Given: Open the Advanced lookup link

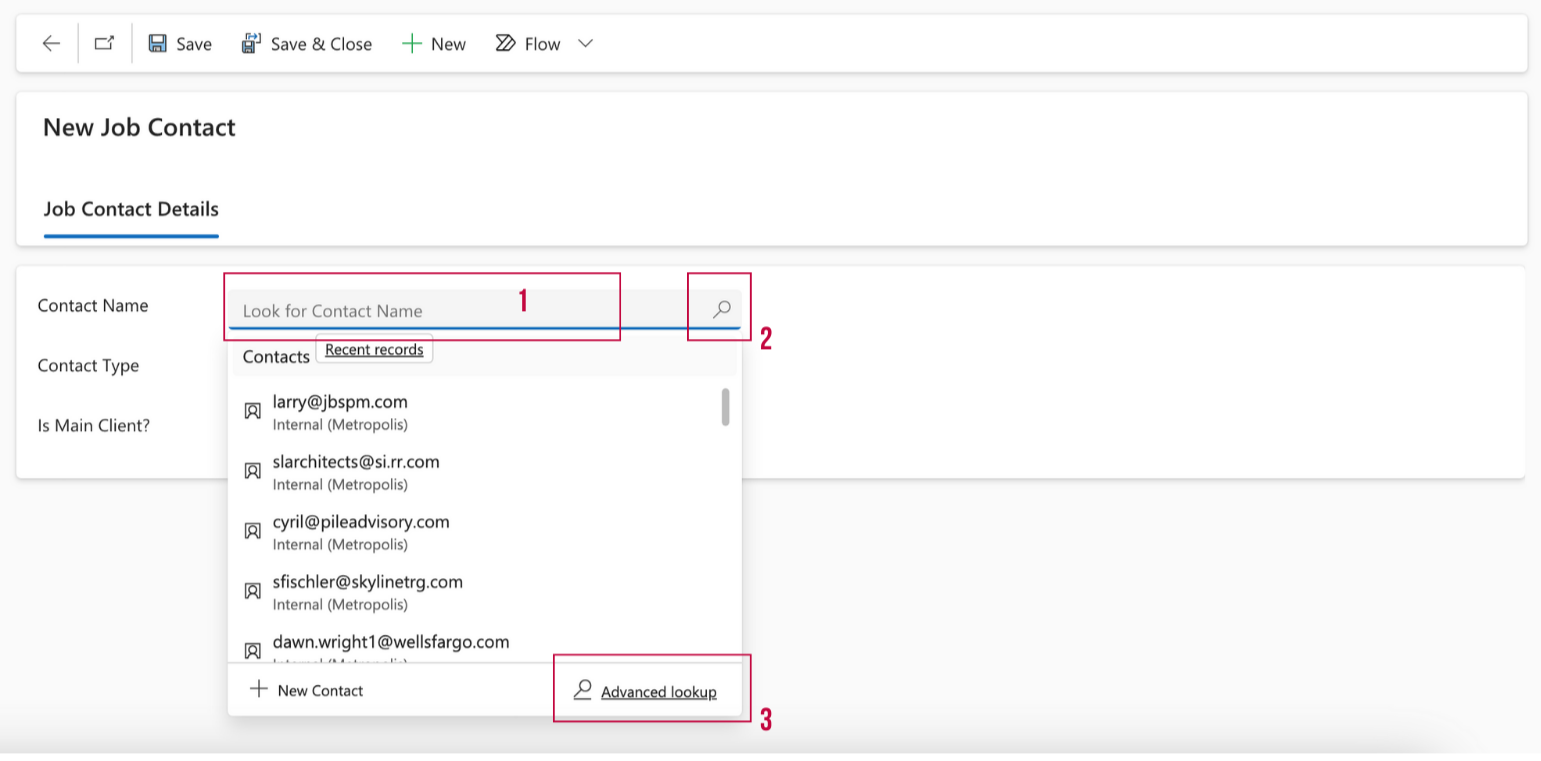Looking at the screenshot, I should 658,692.
